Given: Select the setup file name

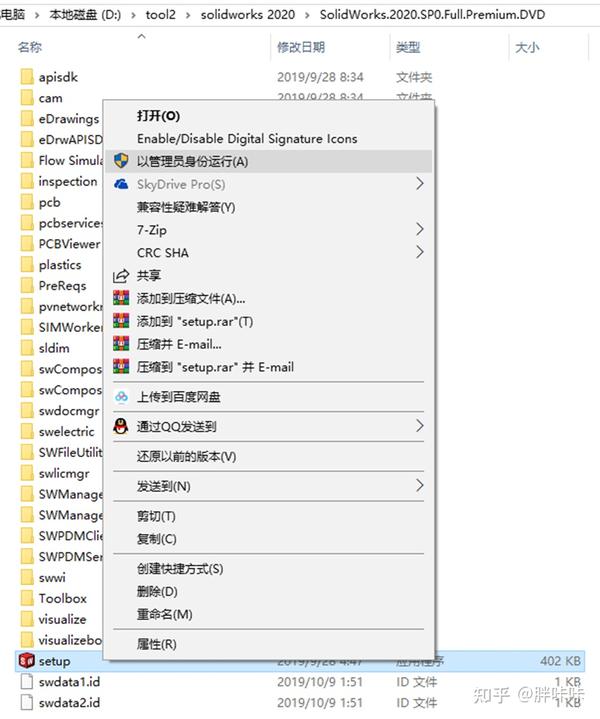Looking at the screenshot, I should point(55,661).
